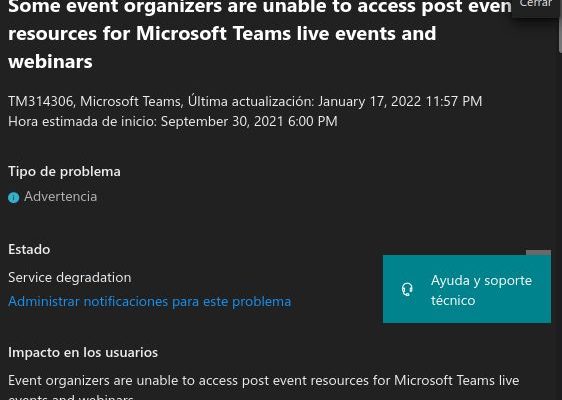Click the Estado section heading
This screenshot has height=400, width=562.
(x=29, y=249)
